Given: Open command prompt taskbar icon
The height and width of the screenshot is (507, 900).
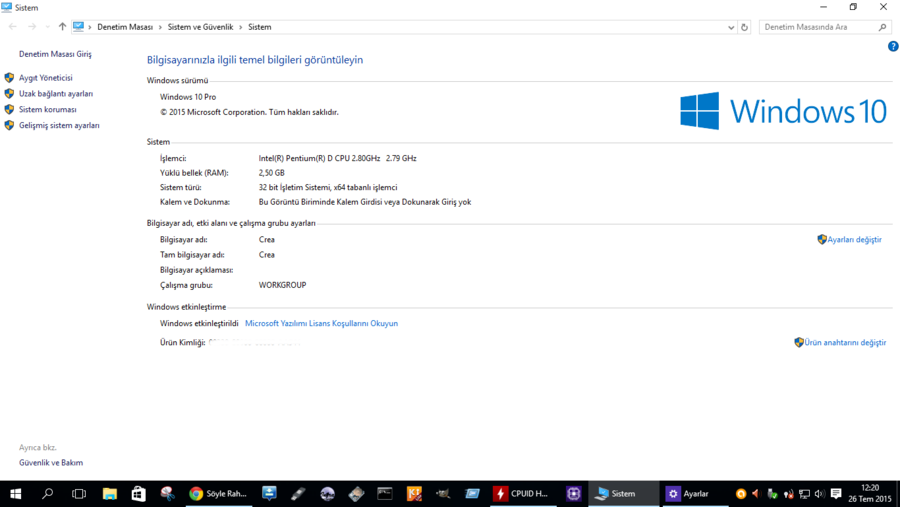Looking at the screenshot, I should pos(385,494).
